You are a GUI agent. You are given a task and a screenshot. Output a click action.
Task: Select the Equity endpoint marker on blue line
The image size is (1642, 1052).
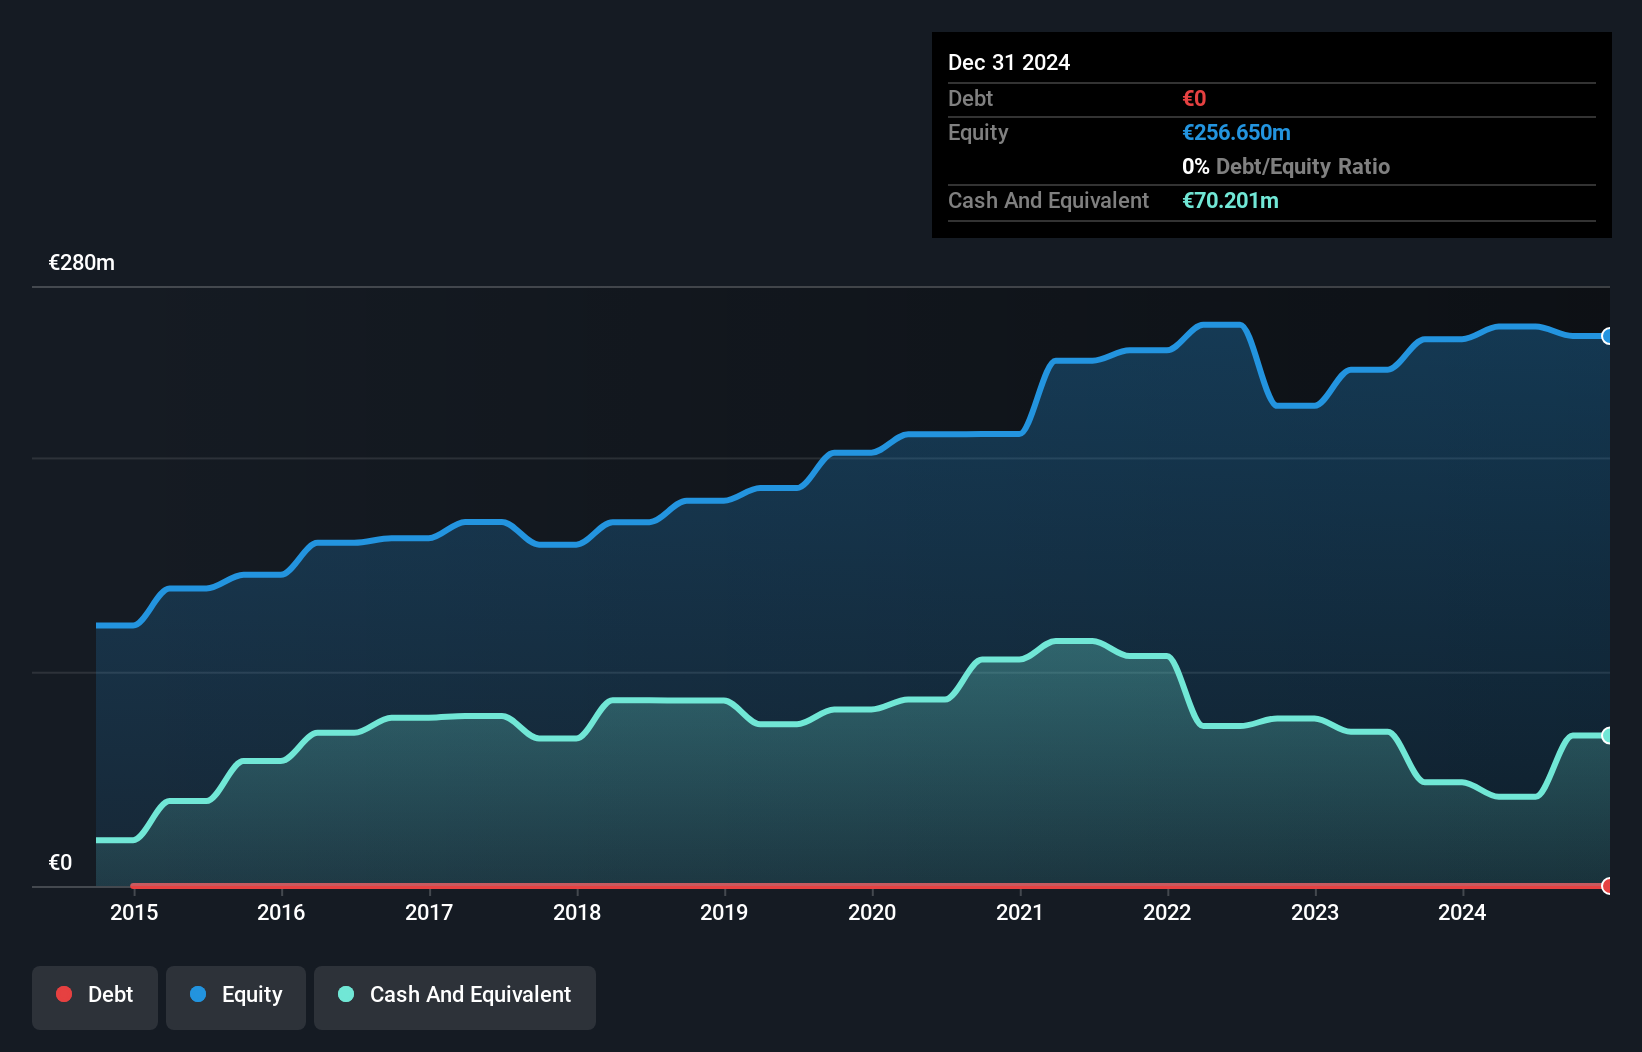[x=1608, y=336]
